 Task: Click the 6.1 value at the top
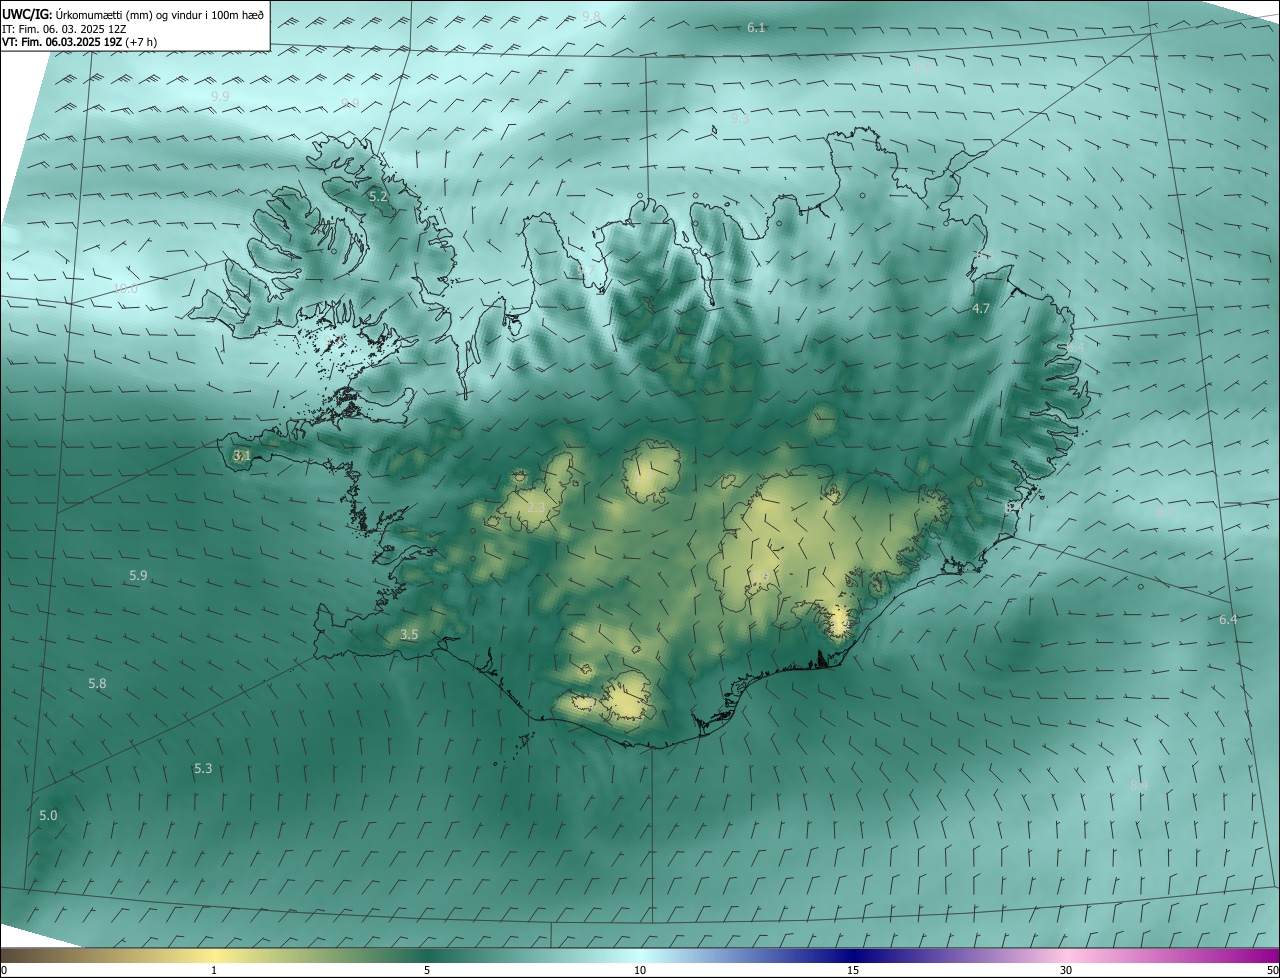(756, 28)
